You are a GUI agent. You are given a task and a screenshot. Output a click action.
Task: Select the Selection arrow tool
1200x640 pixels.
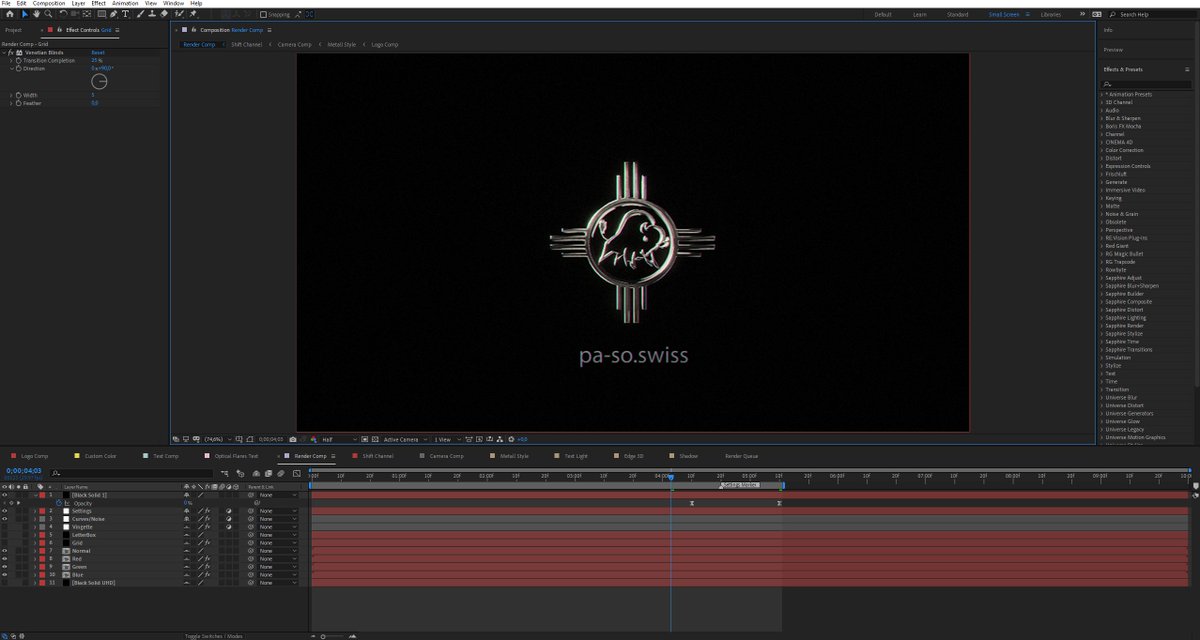[25, 14]
